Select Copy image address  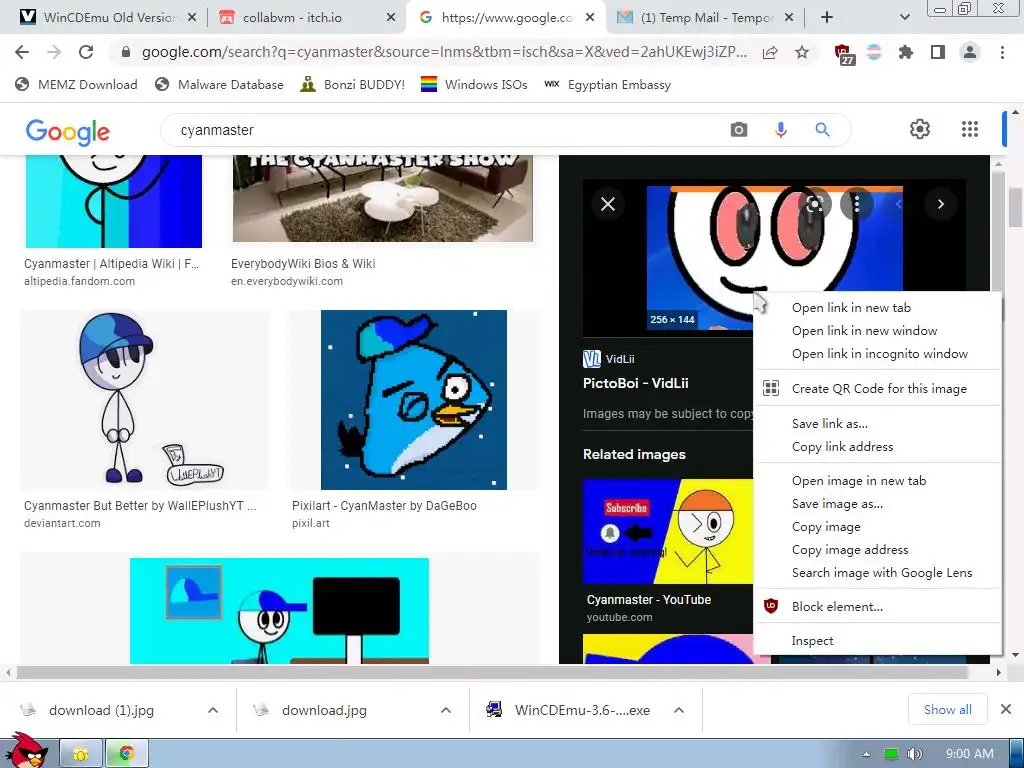point(878,550)
